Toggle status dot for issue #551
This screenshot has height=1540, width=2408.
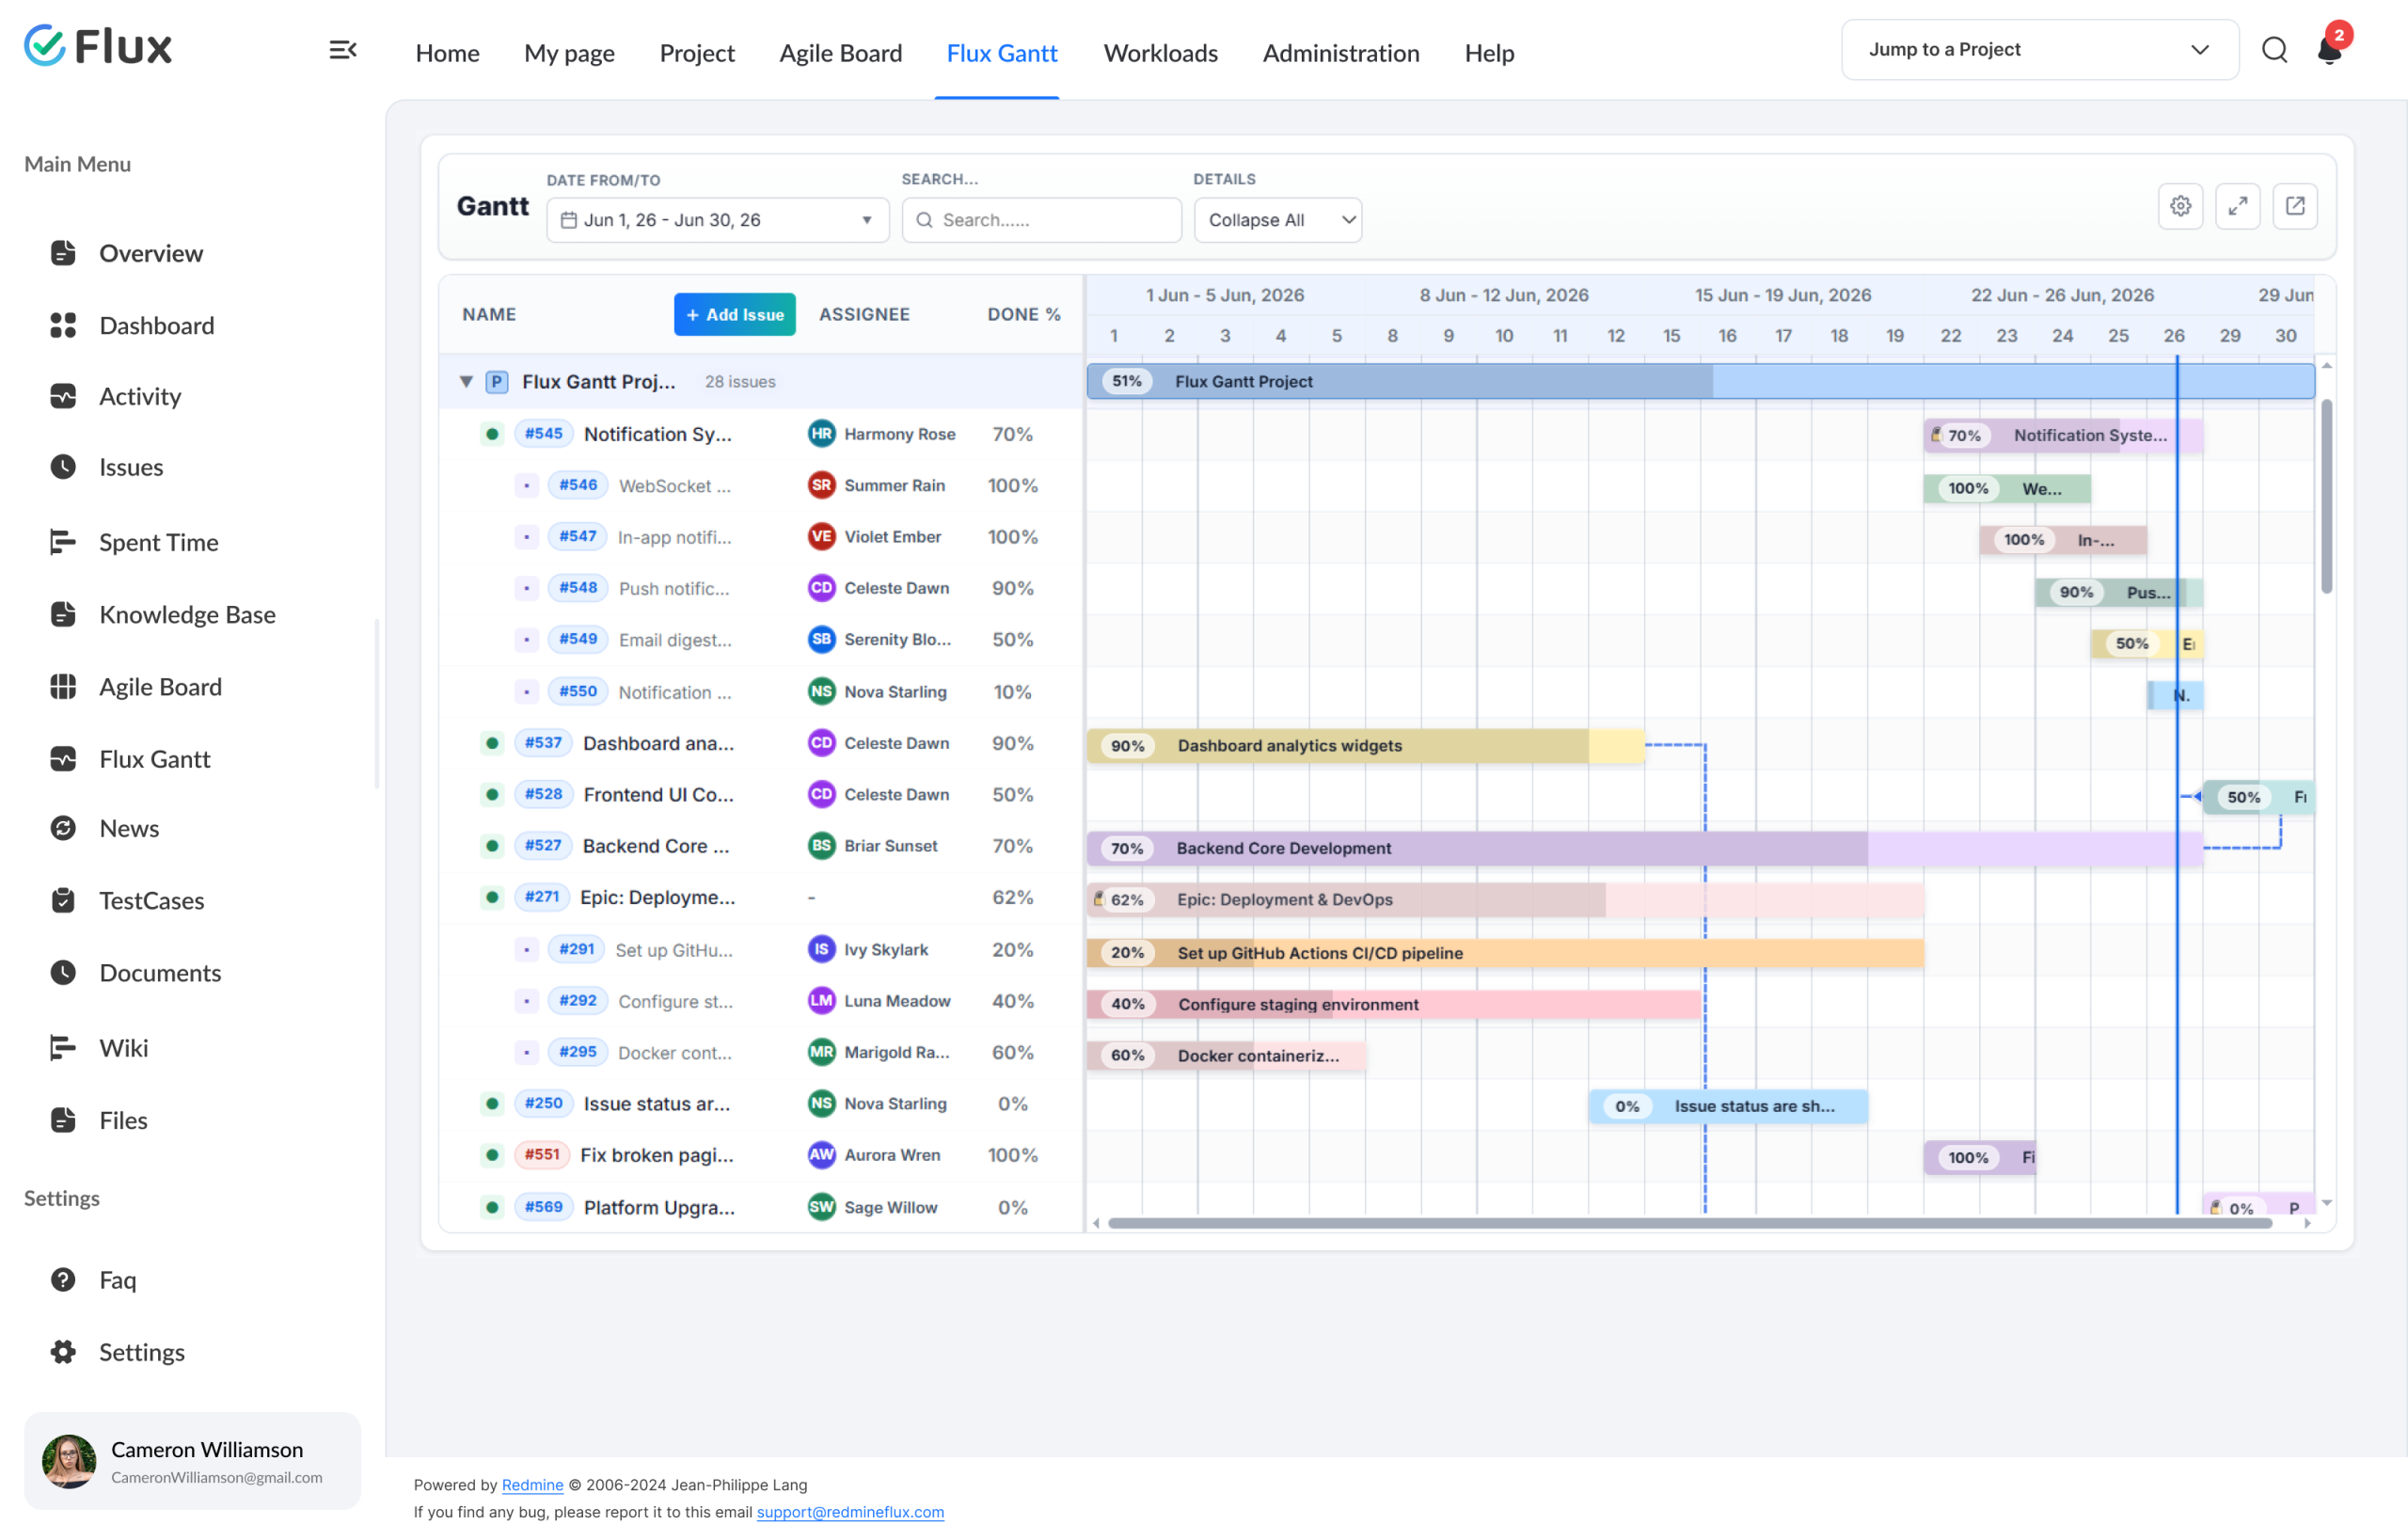point(492,1154)
